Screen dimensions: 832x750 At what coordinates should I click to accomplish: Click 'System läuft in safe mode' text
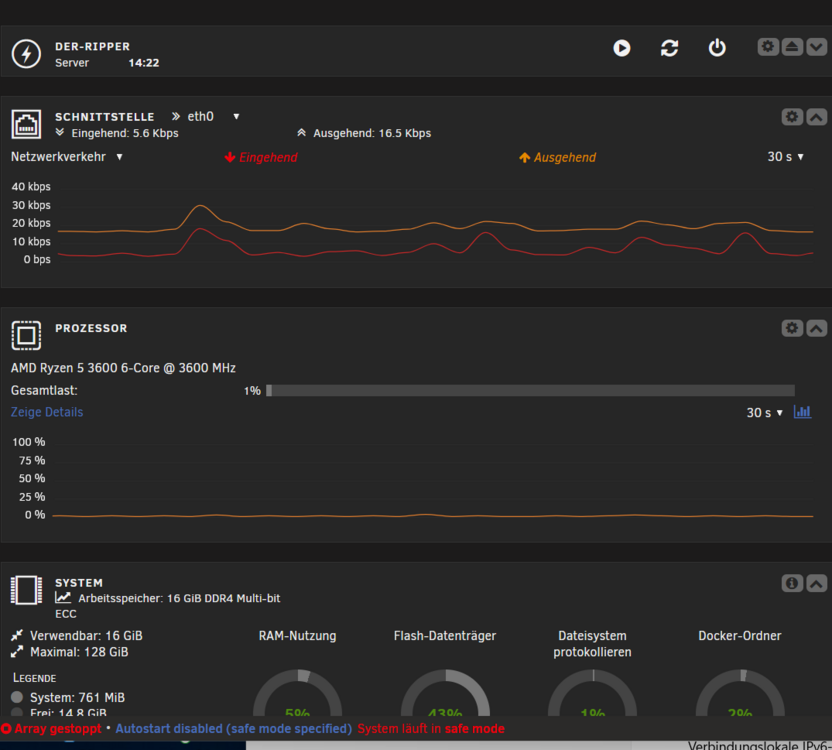click(431, 729)
